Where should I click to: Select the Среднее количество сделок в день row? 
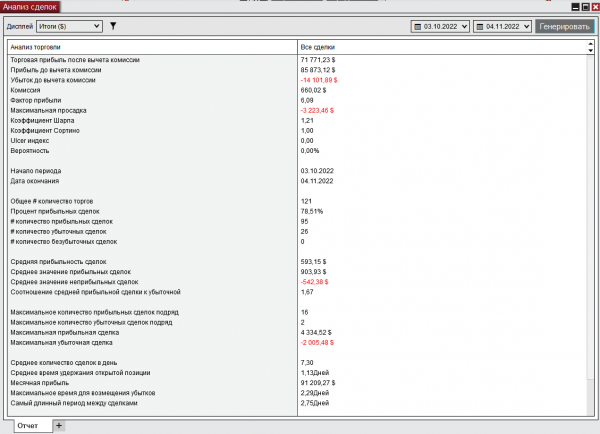(x=64, y=363)
